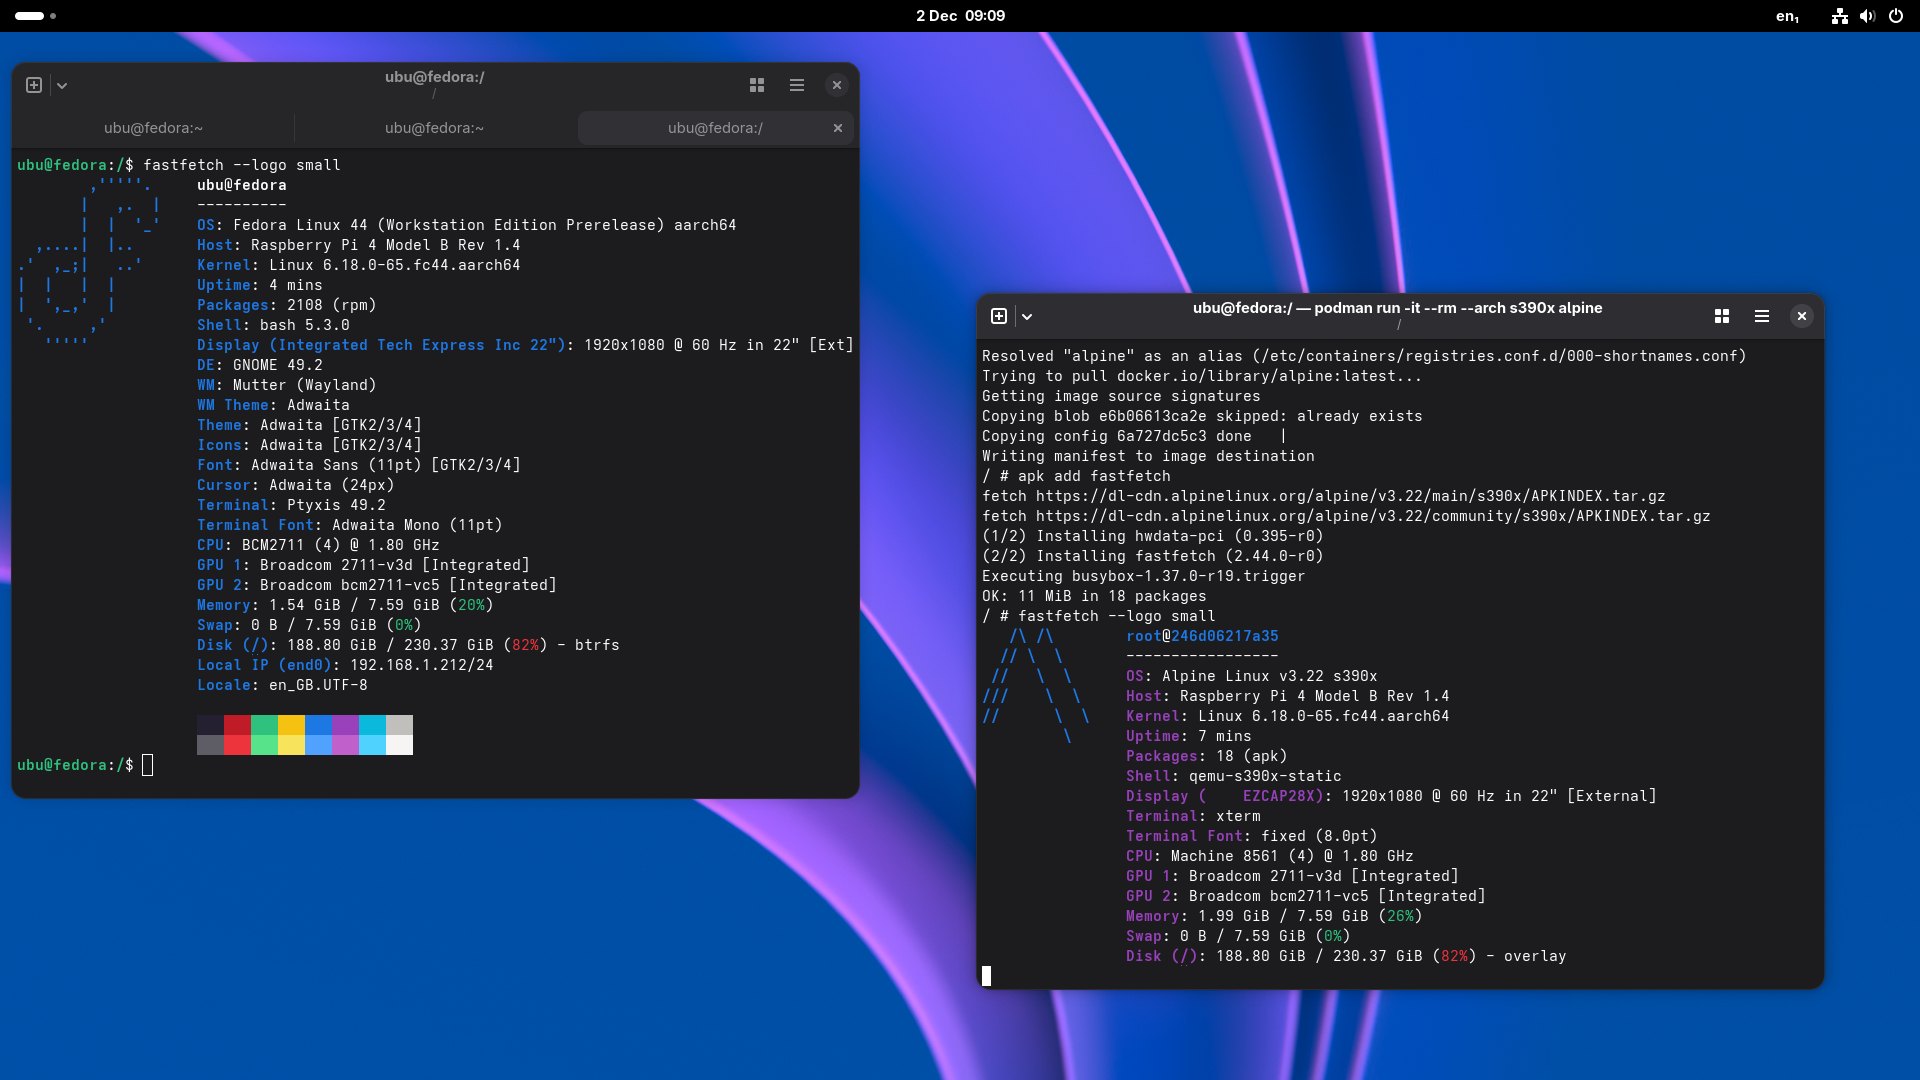Click the cursor at the ubu@fedora:/$ prompt
Screen dimensions: 1920x1080
(148, 765)
